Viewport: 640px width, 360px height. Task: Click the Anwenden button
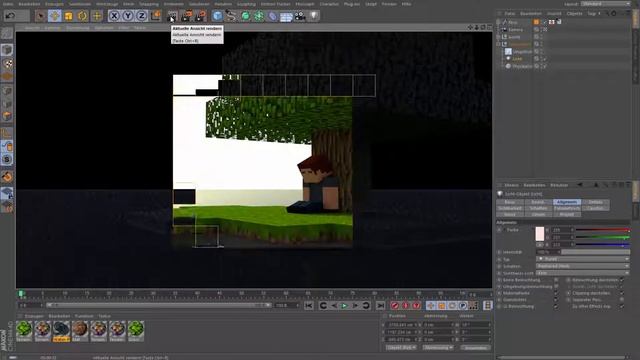coord(475,348)
